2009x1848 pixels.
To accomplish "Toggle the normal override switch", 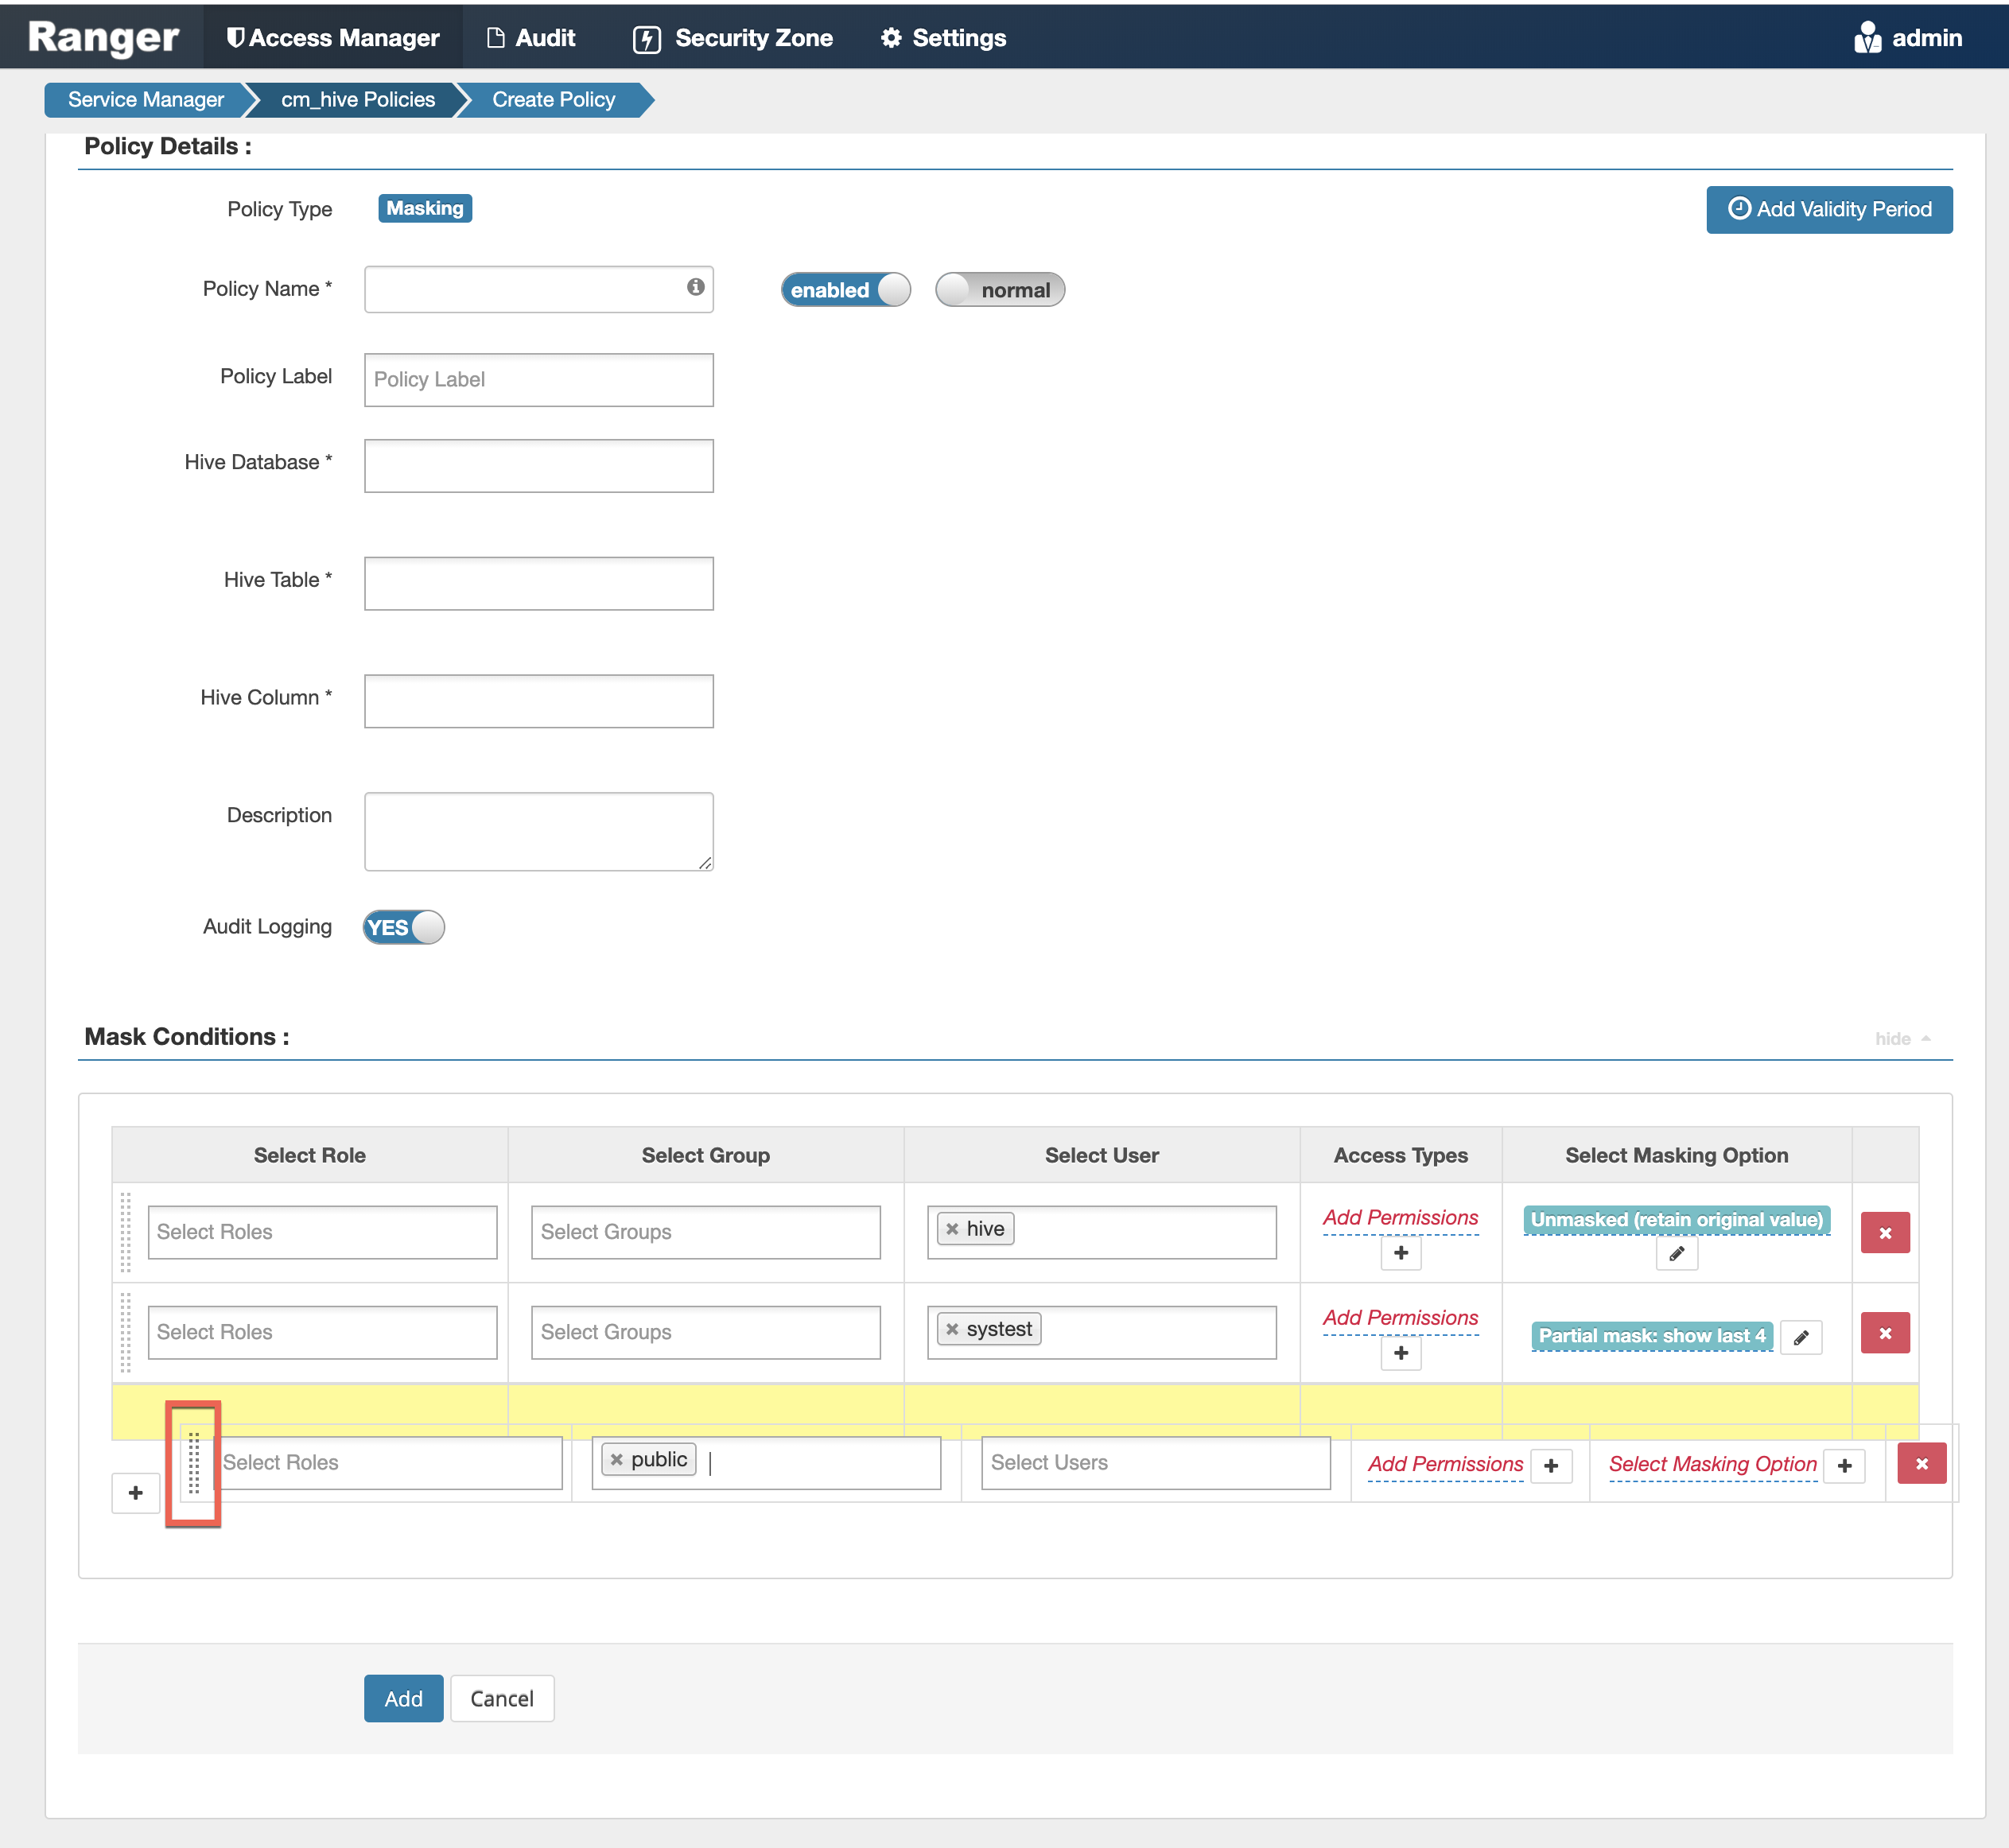I will tap(999, 290).
